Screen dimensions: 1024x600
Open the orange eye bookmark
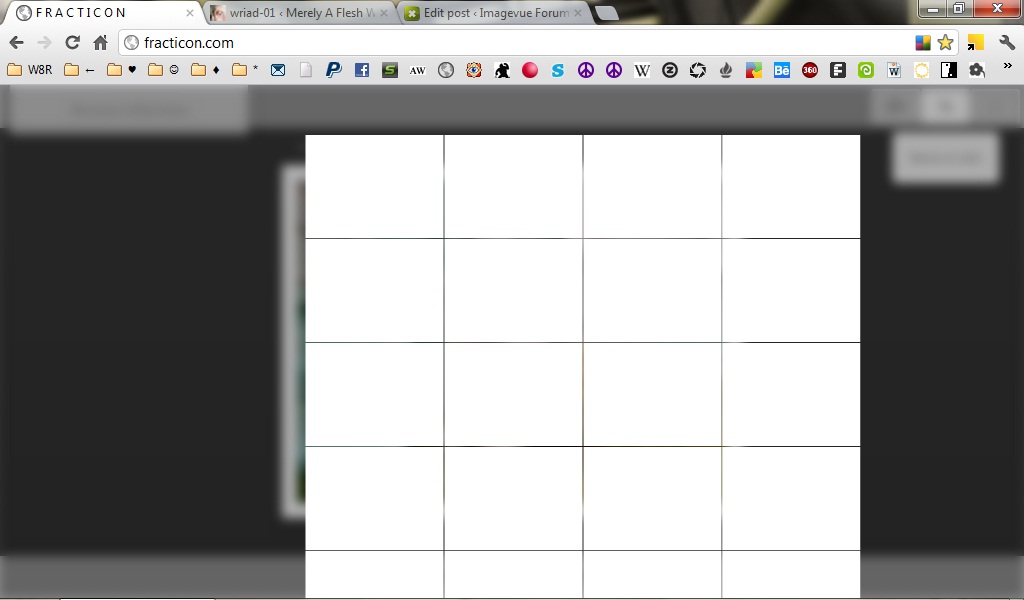click(474, 70)
